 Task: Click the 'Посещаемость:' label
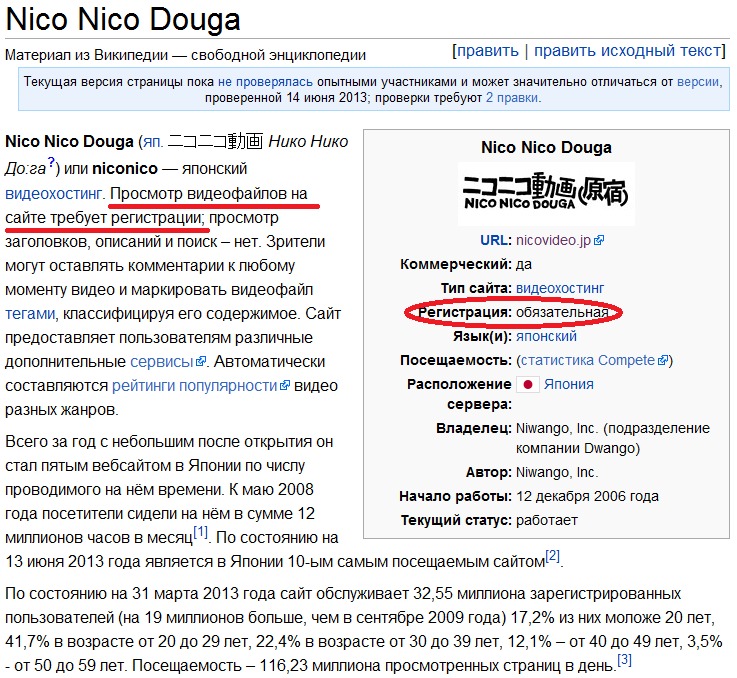(455, 361)
